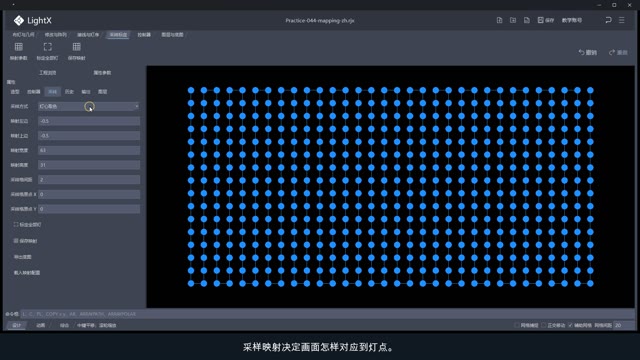Click the 撤销 undo button
The width and height of the screenshot is (640, 360).
click(588, 52)
